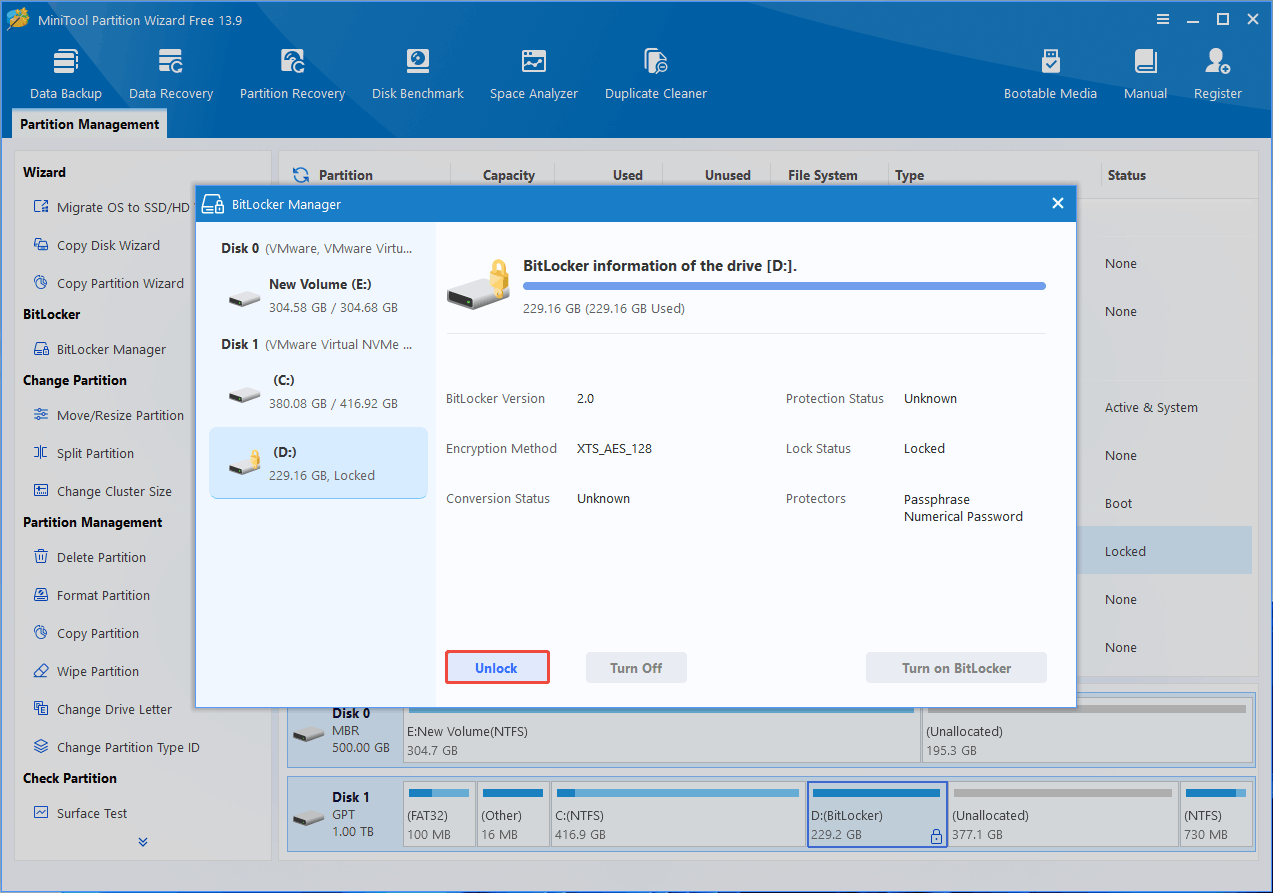Close the BitLocker Manager dialog
This screenshot has width=1273, height=893.
pos(1058,203)
